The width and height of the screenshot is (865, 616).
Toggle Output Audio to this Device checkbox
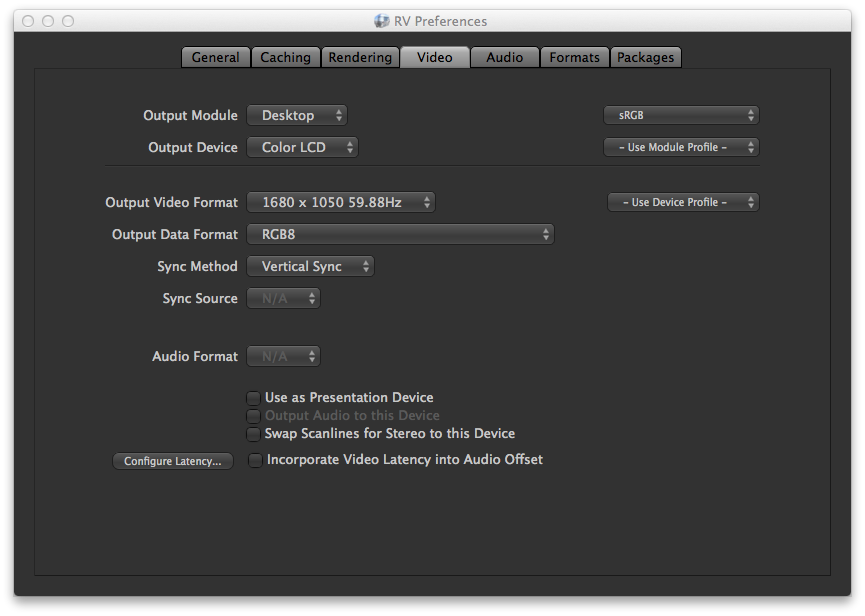[x=253, y=416]
